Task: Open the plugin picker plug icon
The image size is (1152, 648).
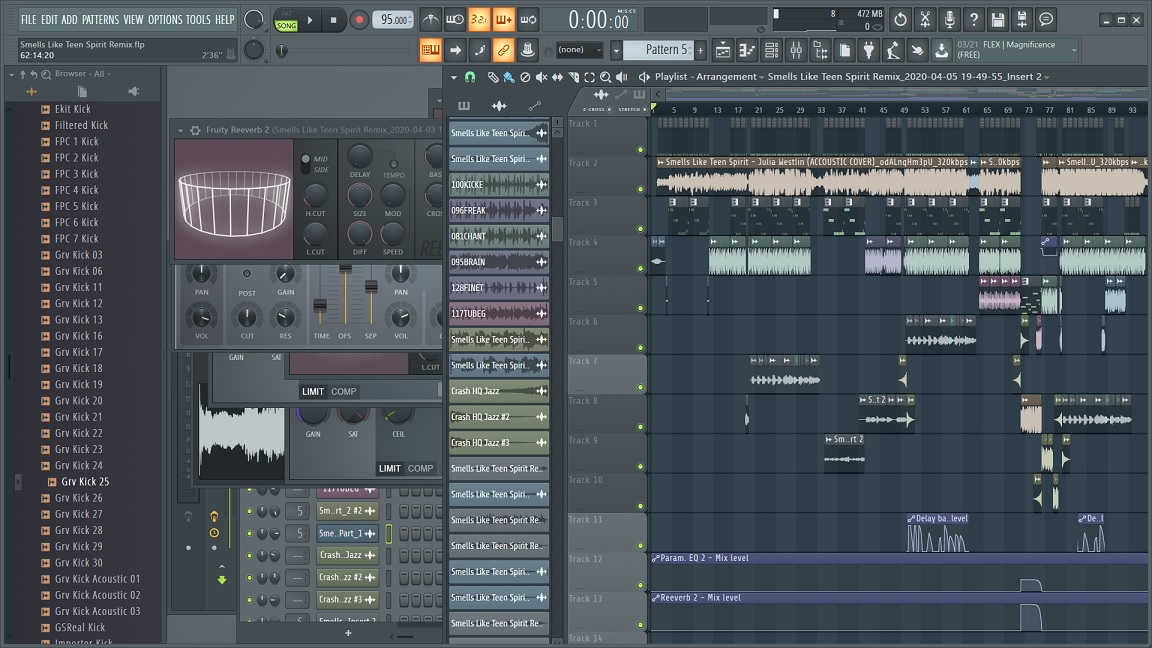Action: coord(868,50)
